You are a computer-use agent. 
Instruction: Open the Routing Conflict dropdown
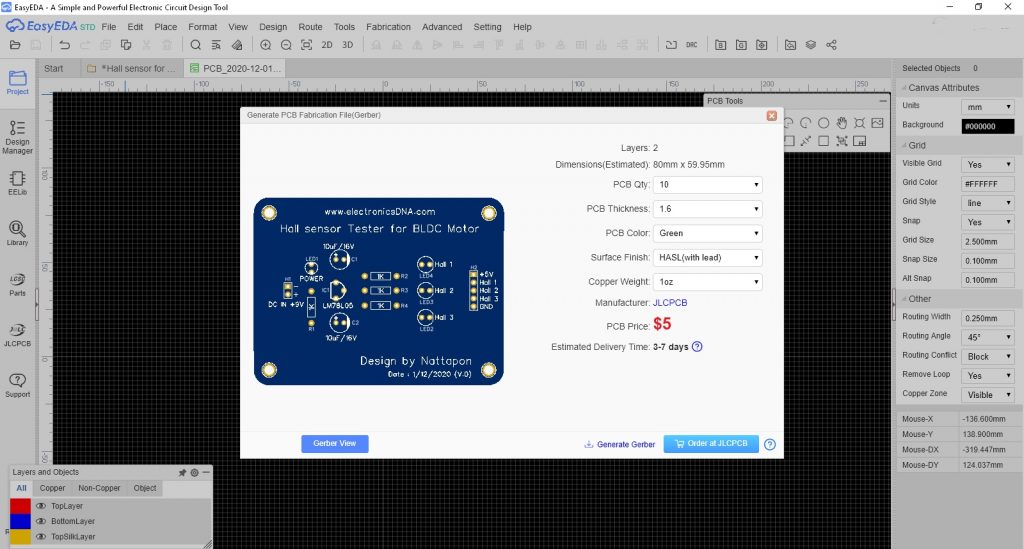pyautogui.click(x=987, y=356)
